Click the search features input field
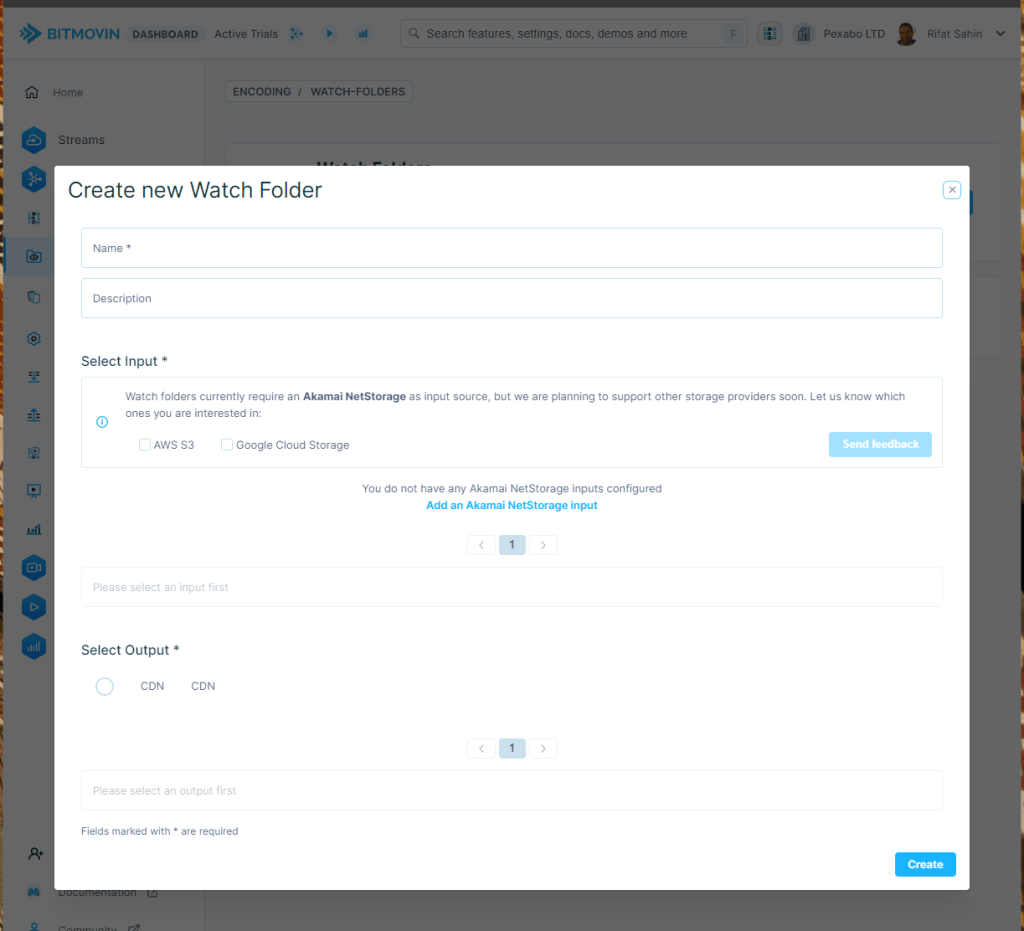Screen dimensions: 1024x931 (573, 33)
